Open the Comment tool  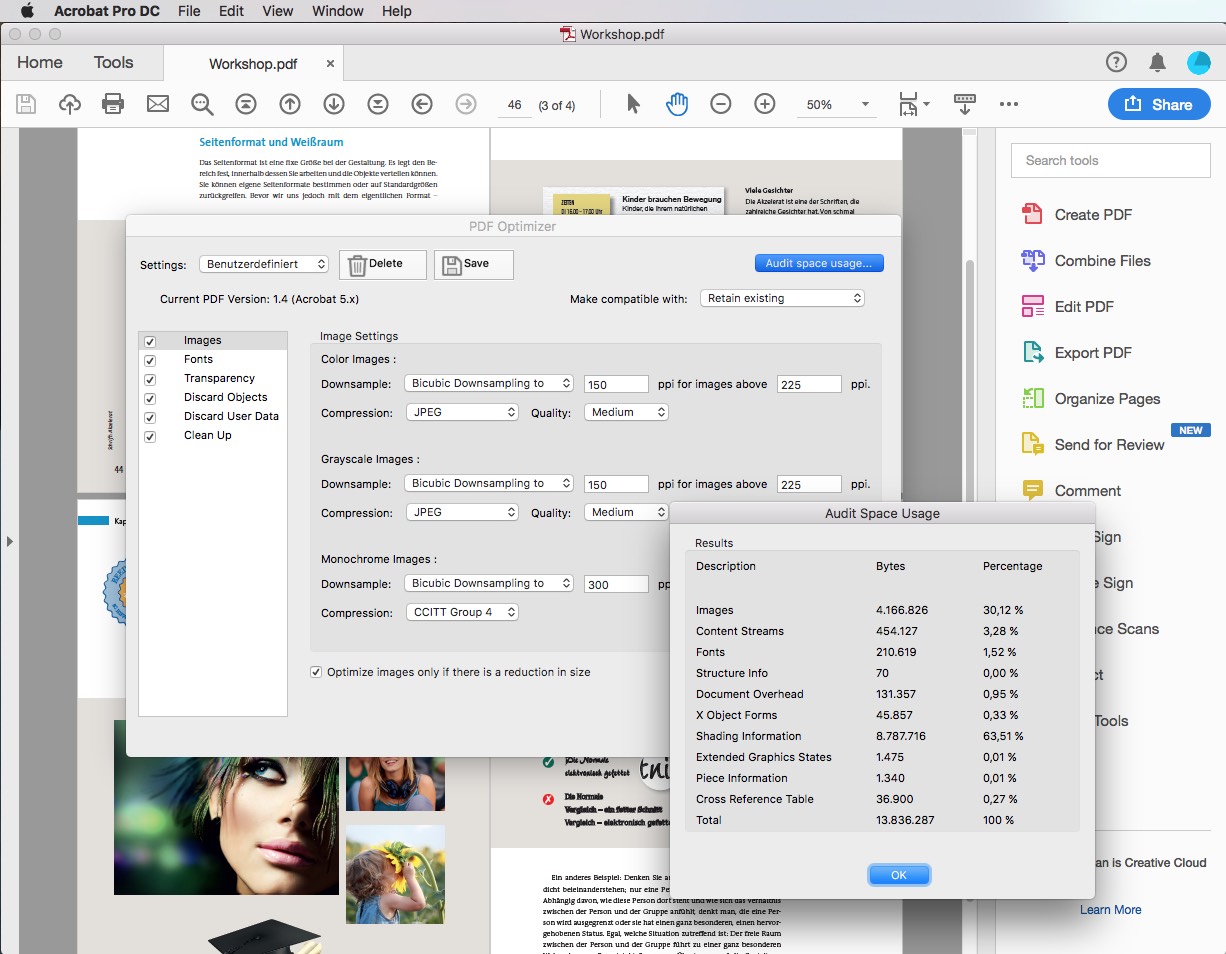(1070, 490)
